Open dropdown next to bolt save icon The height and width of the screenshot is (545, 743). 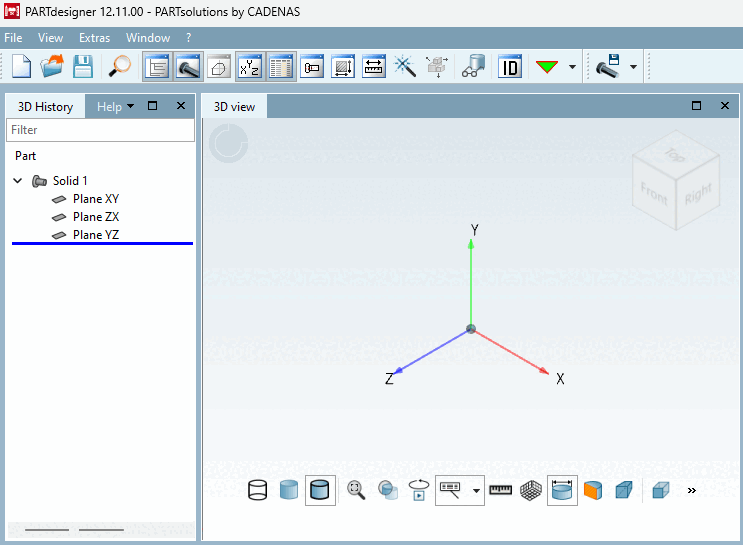(x=634, y=67)
